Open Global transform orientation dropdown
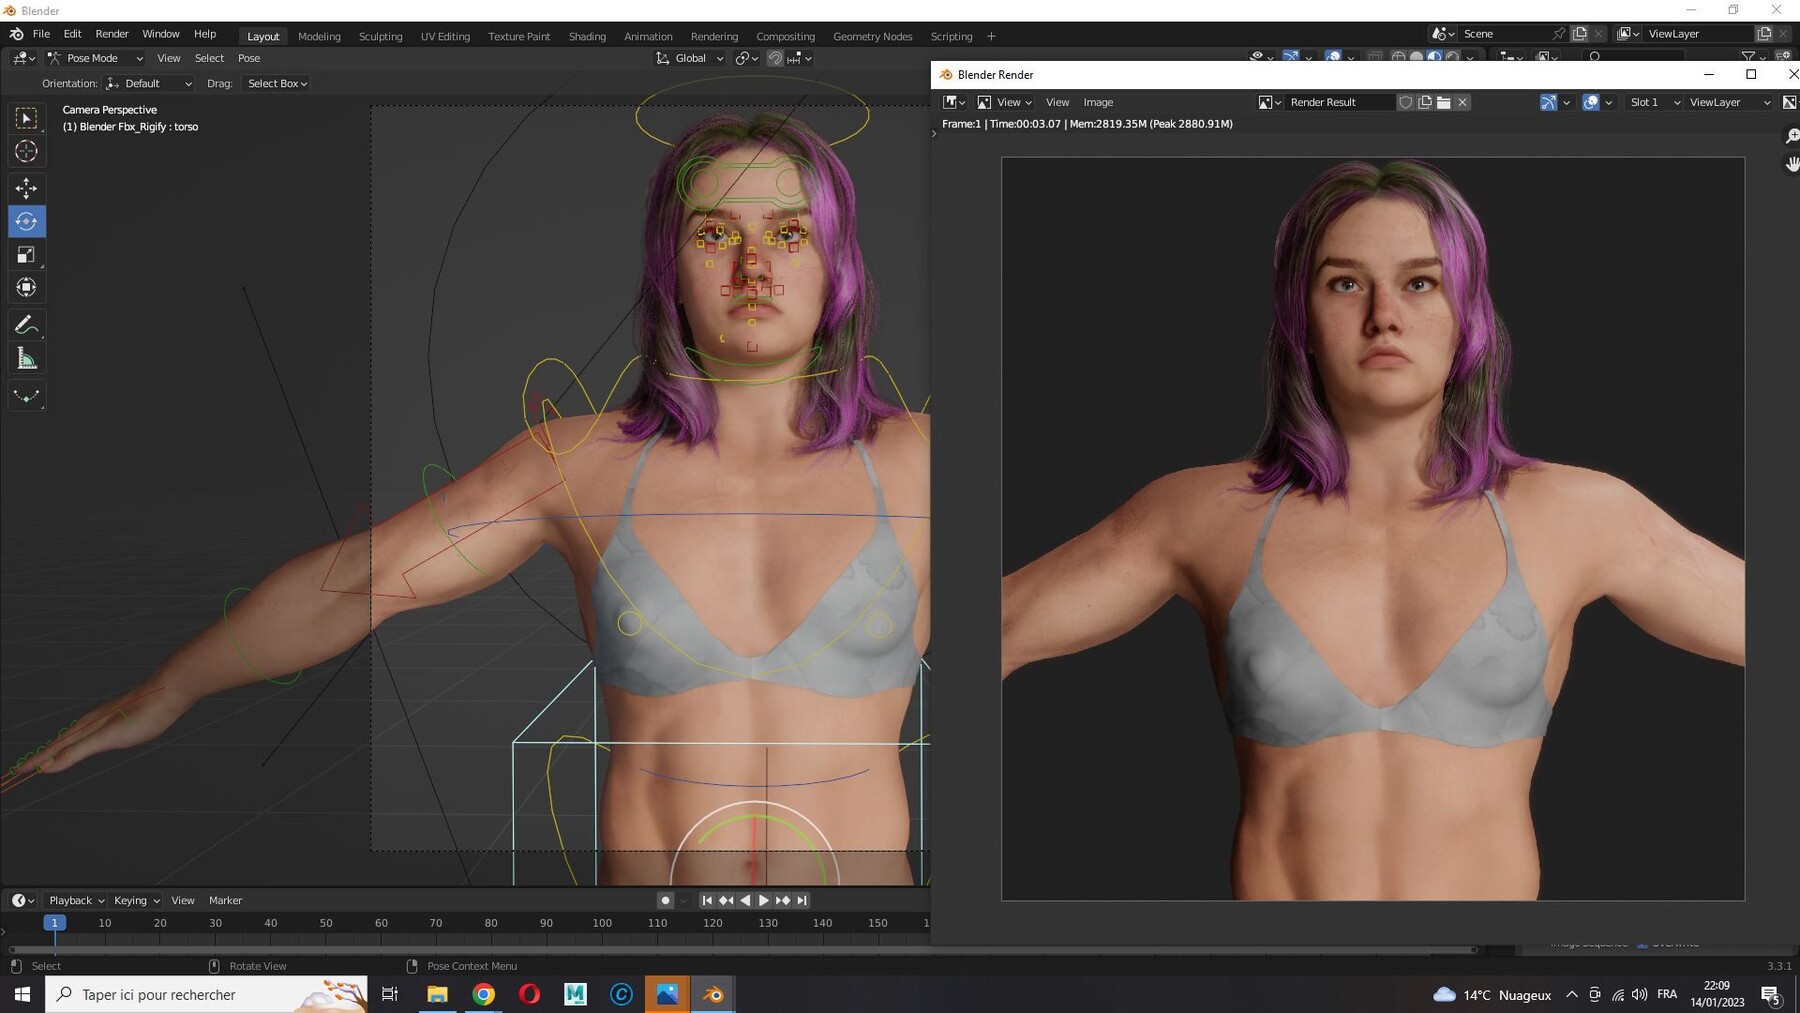Screen dimensions: 1800x1013 690,58
